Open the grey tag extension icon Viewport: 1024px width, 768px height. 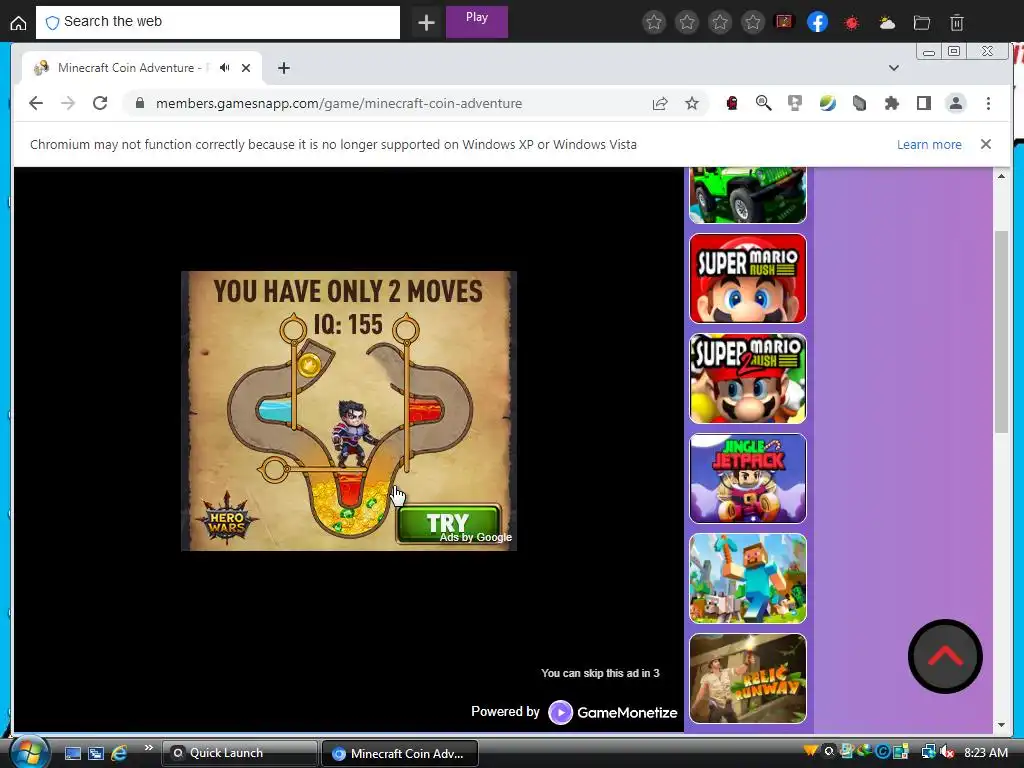point(859,103)
